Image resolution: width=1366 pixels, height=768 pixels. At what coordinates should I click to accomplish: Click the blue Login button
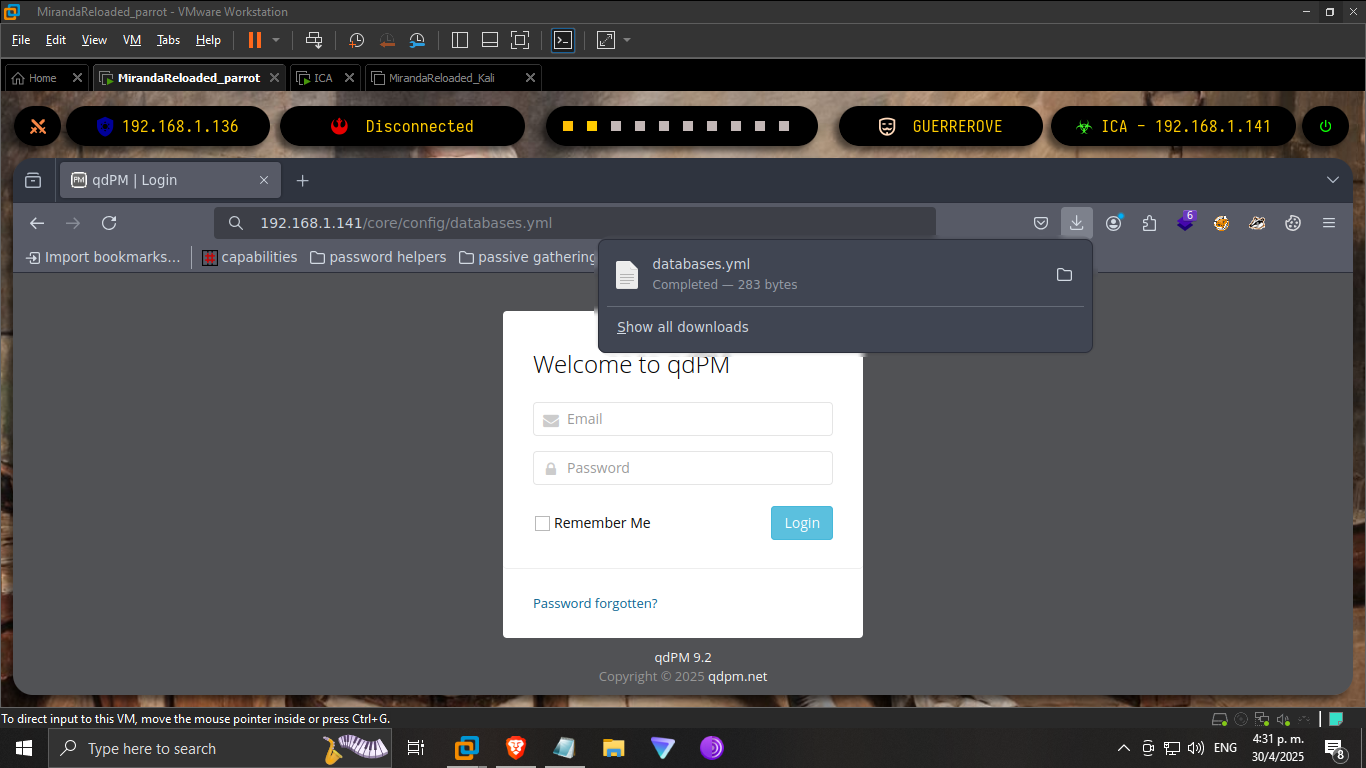coord(801,523)
